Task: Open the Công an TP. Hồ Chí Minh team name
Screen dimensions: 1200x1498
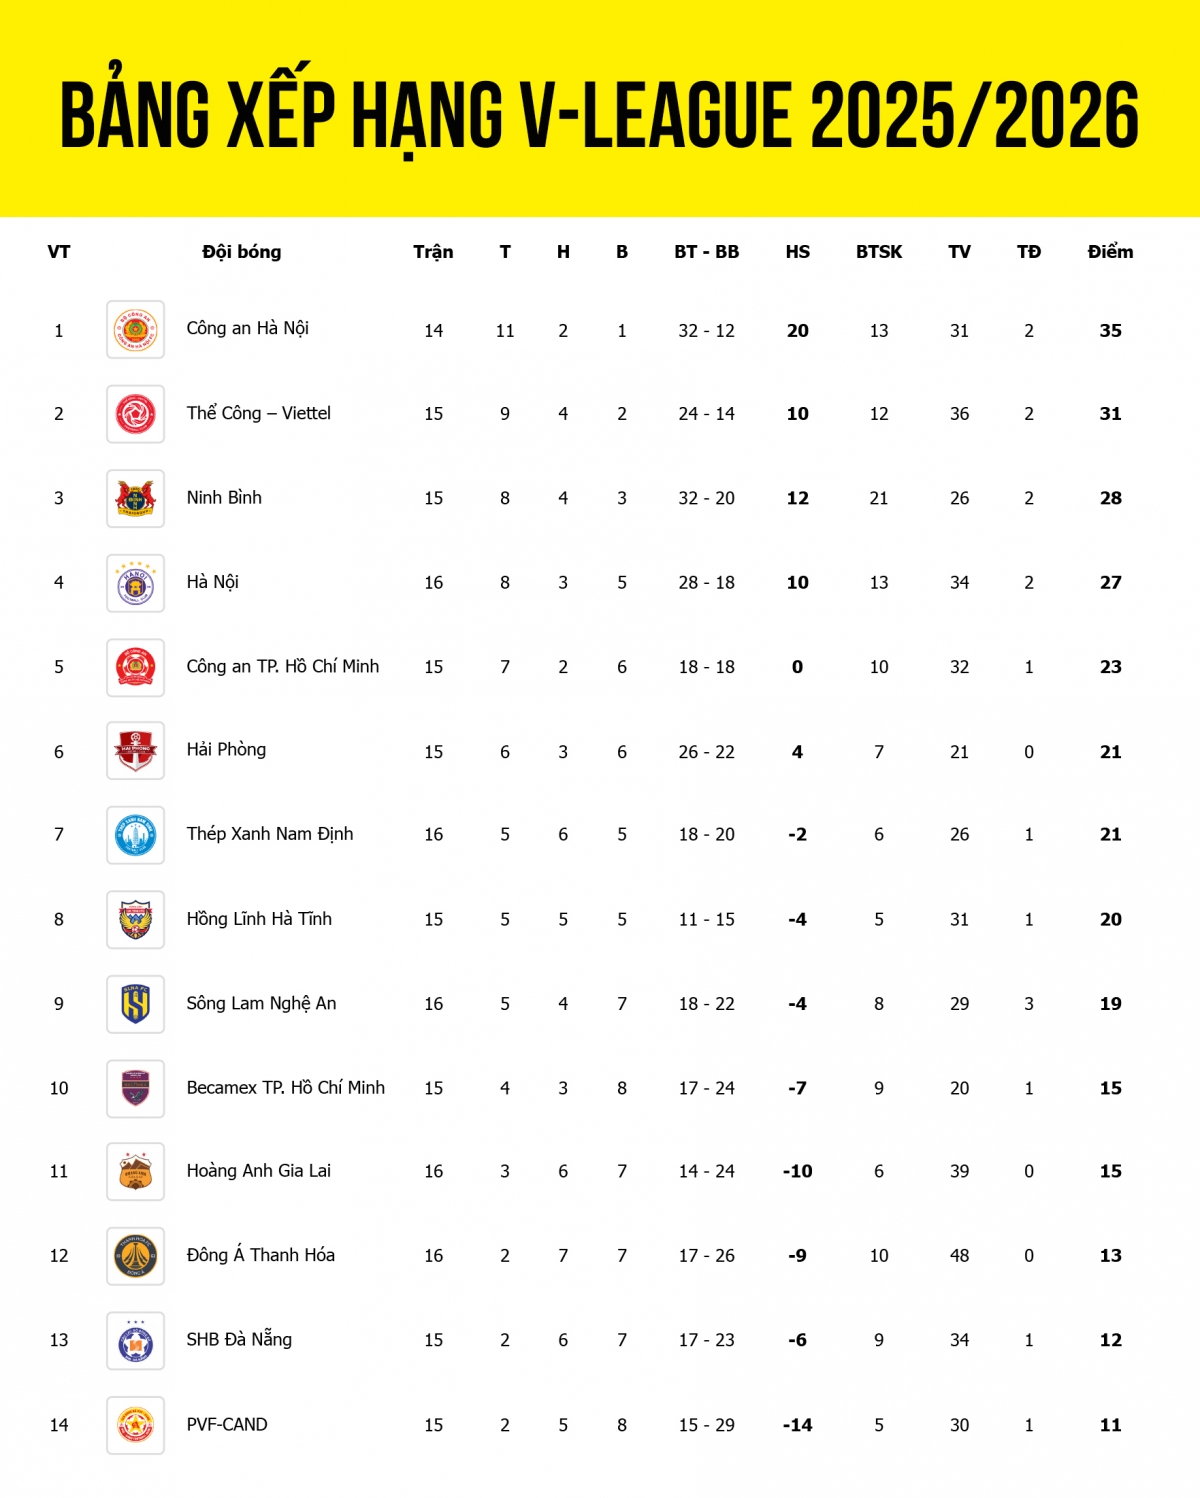Action: (x=283, y=667)
